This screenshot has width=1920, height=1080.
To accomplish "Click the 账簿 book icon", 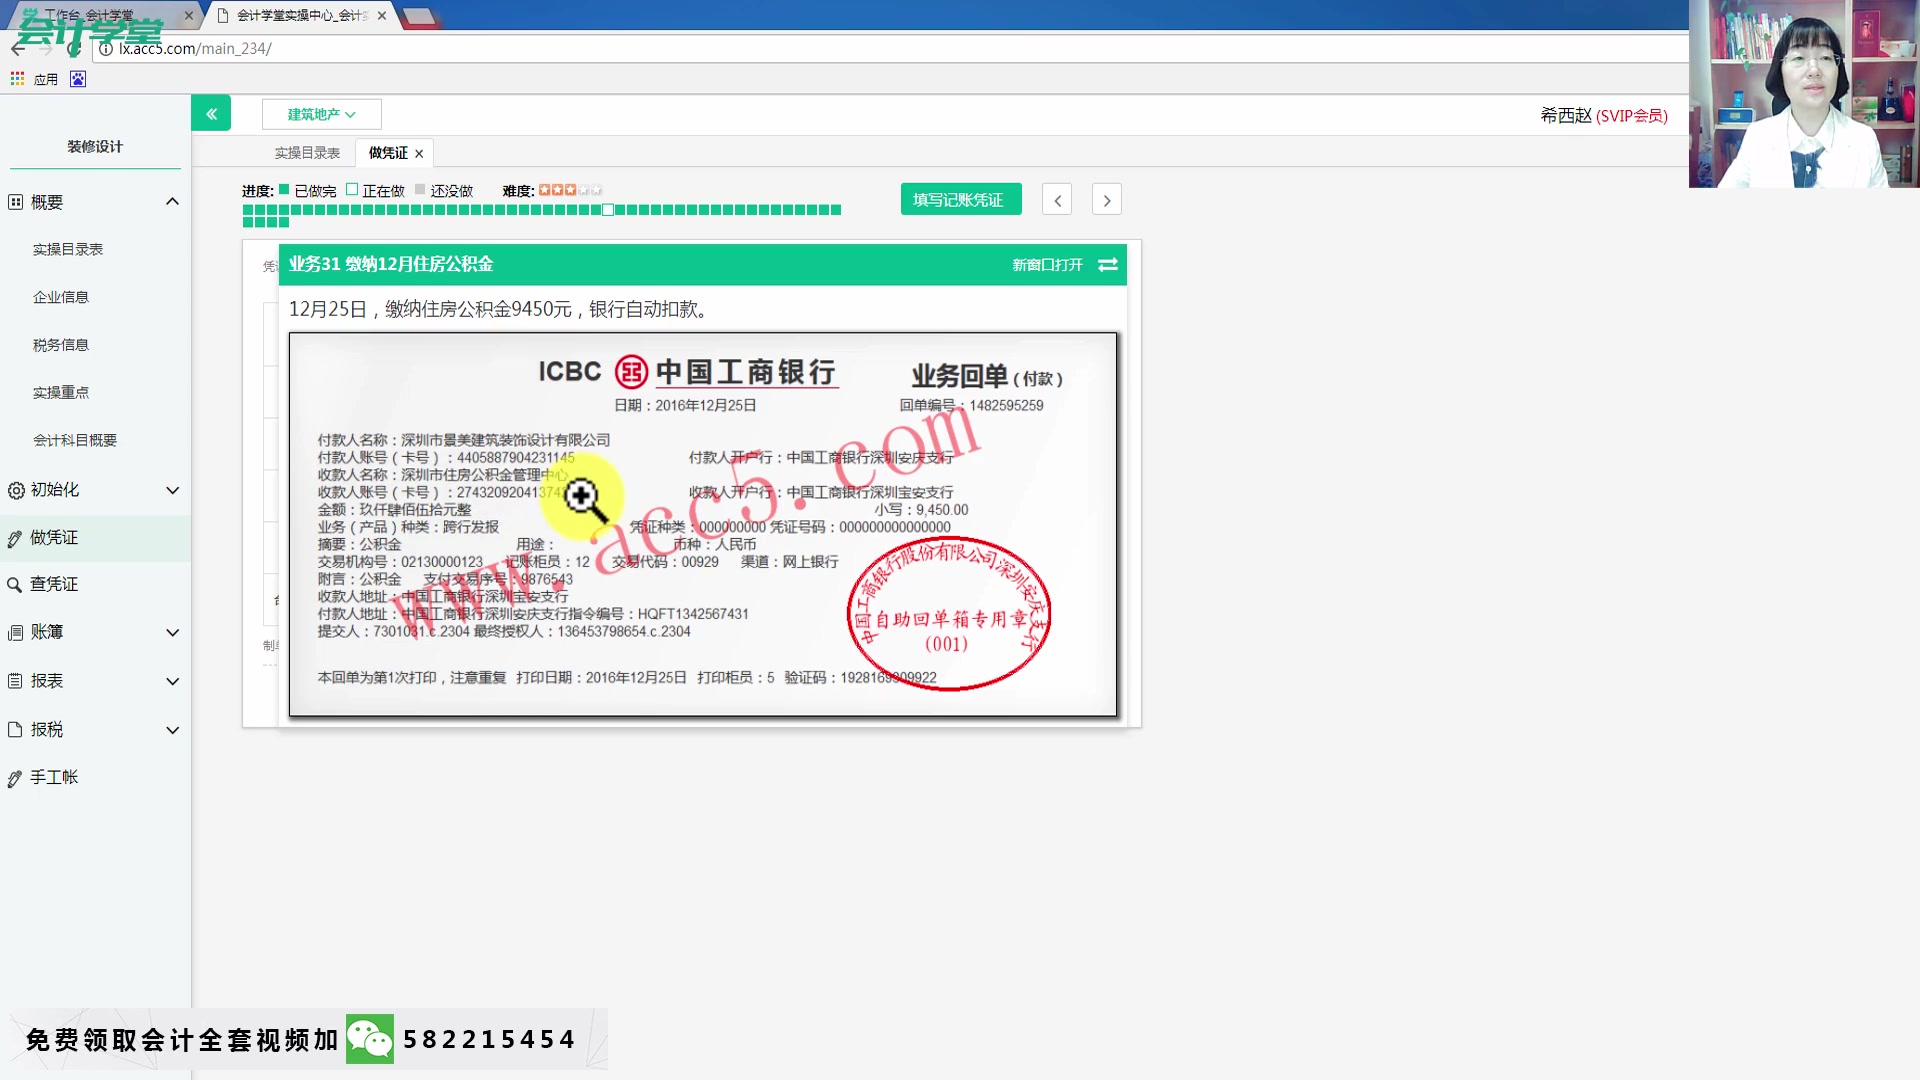I will coord(15,633).
